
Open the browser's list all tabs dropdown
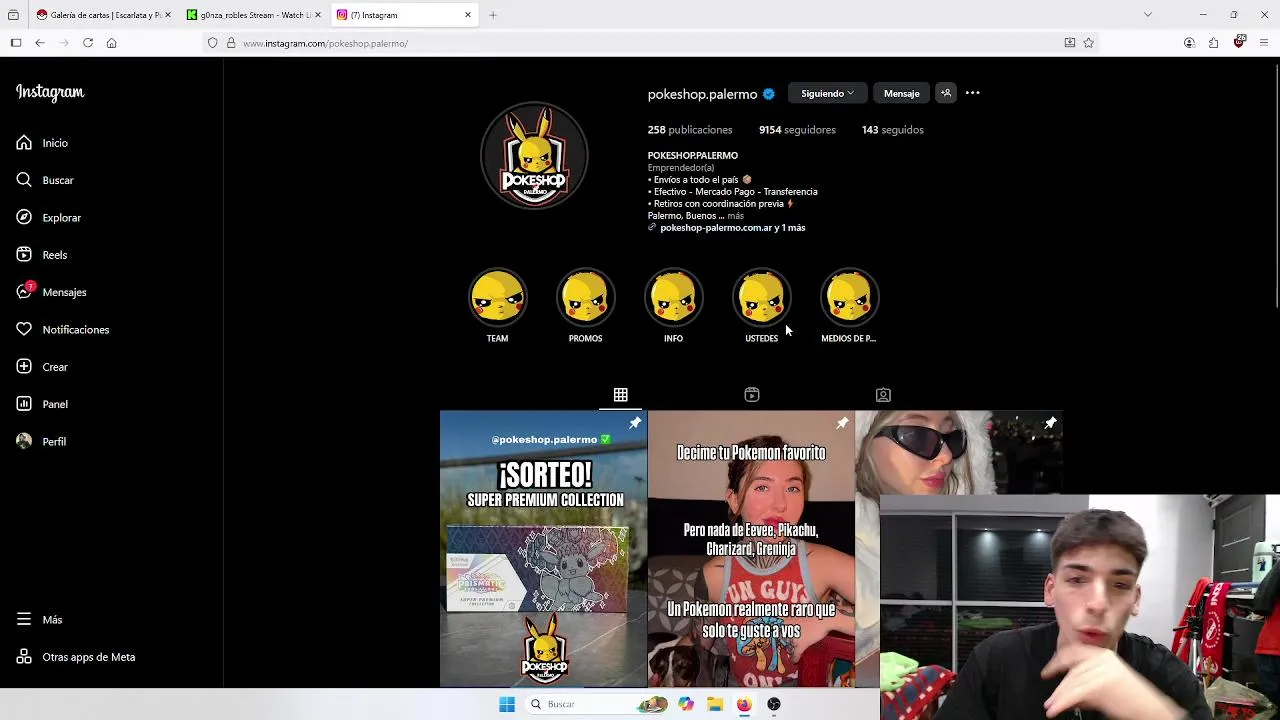click(1148, 15)
